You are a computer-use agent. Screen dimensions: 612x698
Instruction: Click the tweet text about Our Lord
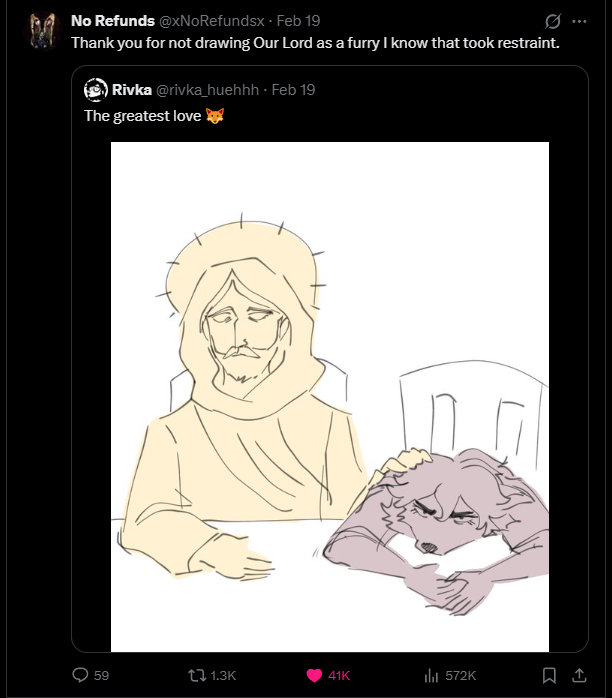click(320, 44)
